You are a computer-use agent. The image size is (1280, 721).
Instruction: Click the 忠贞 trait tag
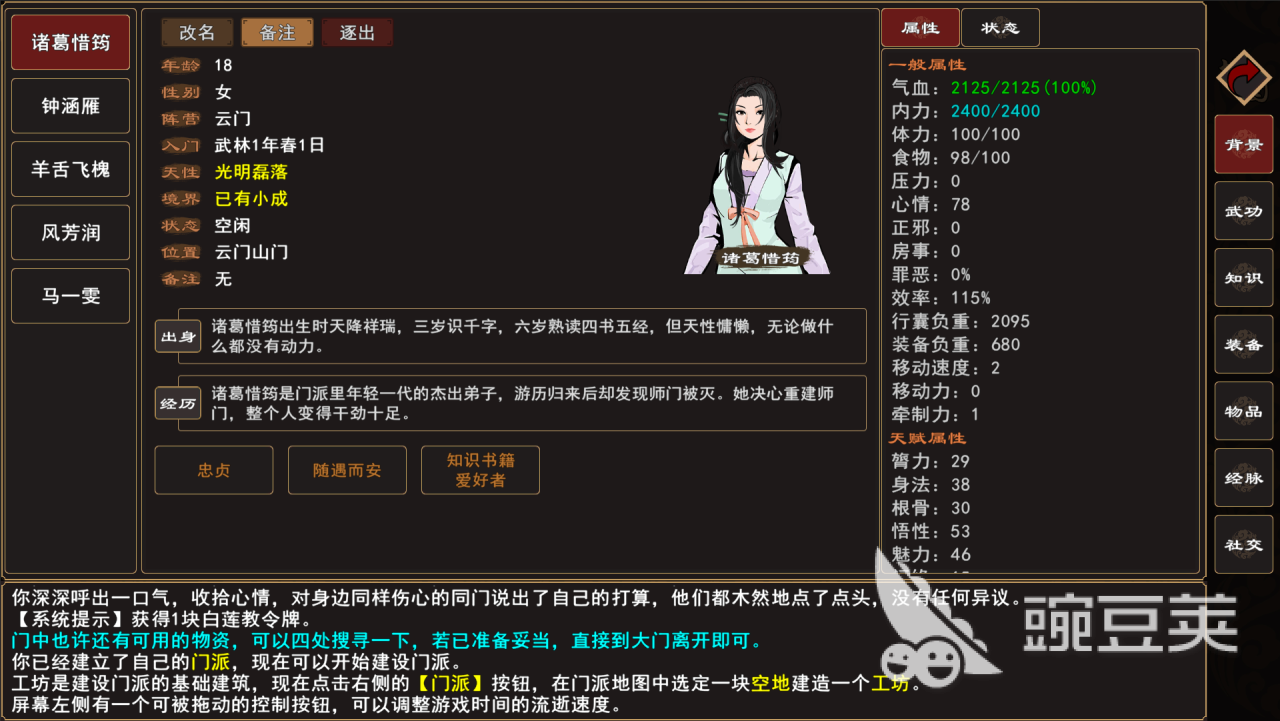coord(214,470)
